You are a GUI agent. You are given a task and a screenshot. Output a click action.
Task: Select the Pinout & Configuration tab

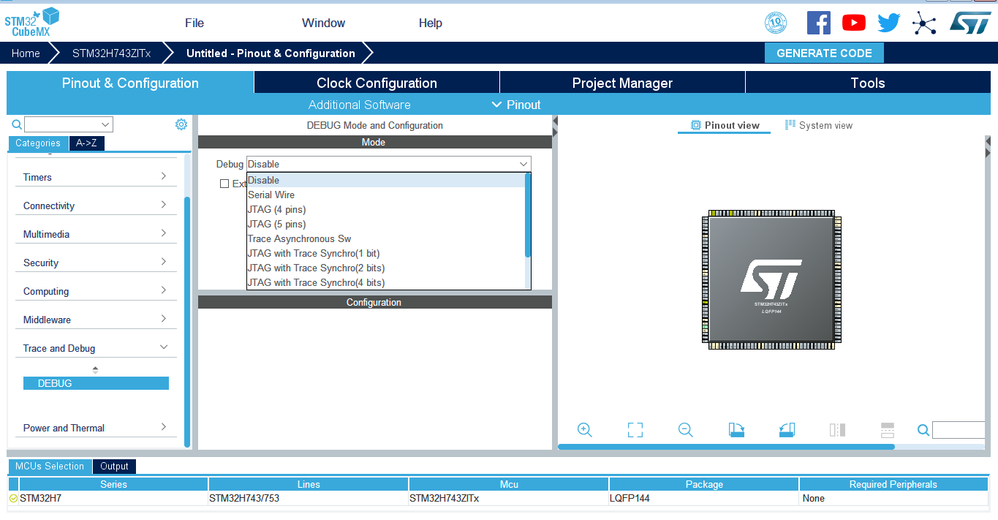point(130,83)
